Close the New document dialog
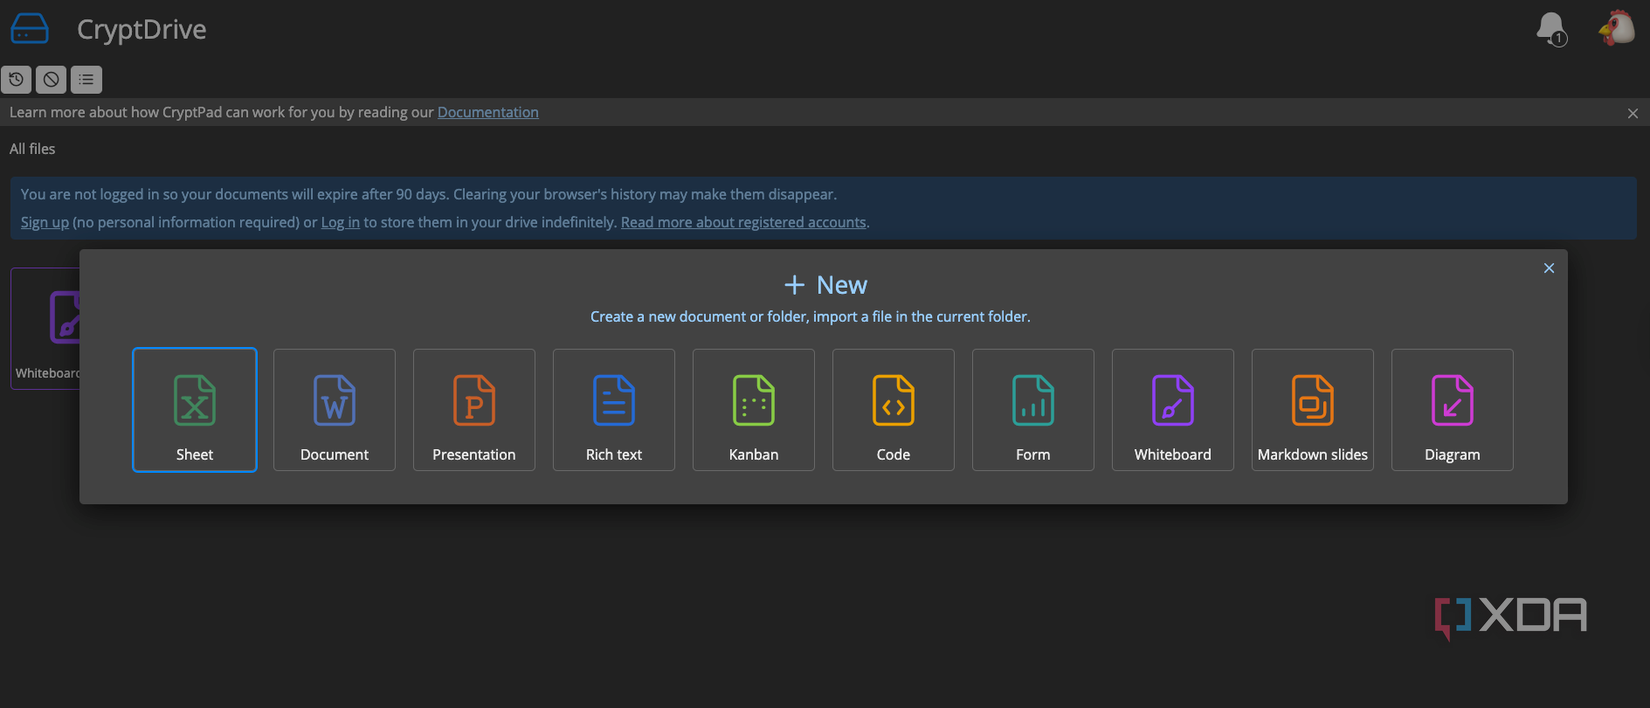This screenshot has height=708, width=1650. pyautogui.click(x=1549, y=268)
